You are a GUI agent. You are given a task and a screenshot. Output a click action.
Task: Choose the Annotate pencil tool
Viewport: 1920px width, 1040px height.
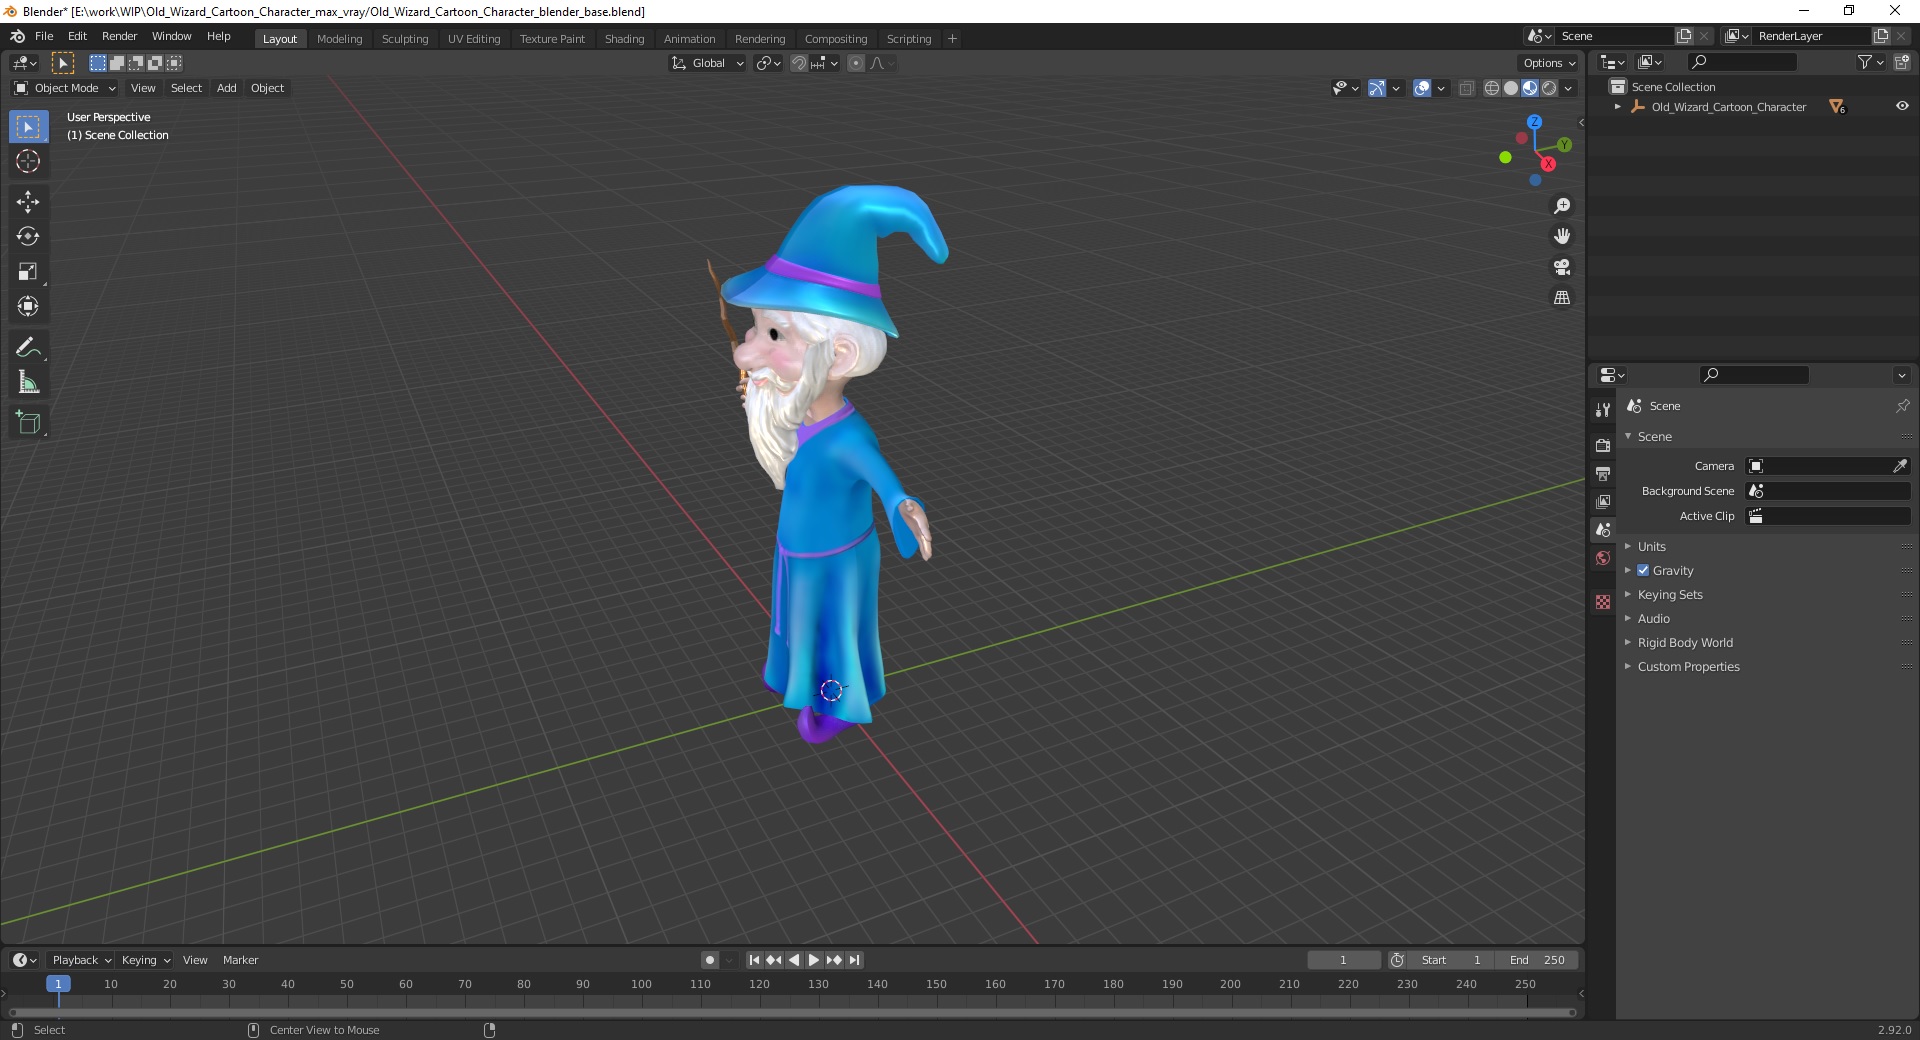(28, 348)
